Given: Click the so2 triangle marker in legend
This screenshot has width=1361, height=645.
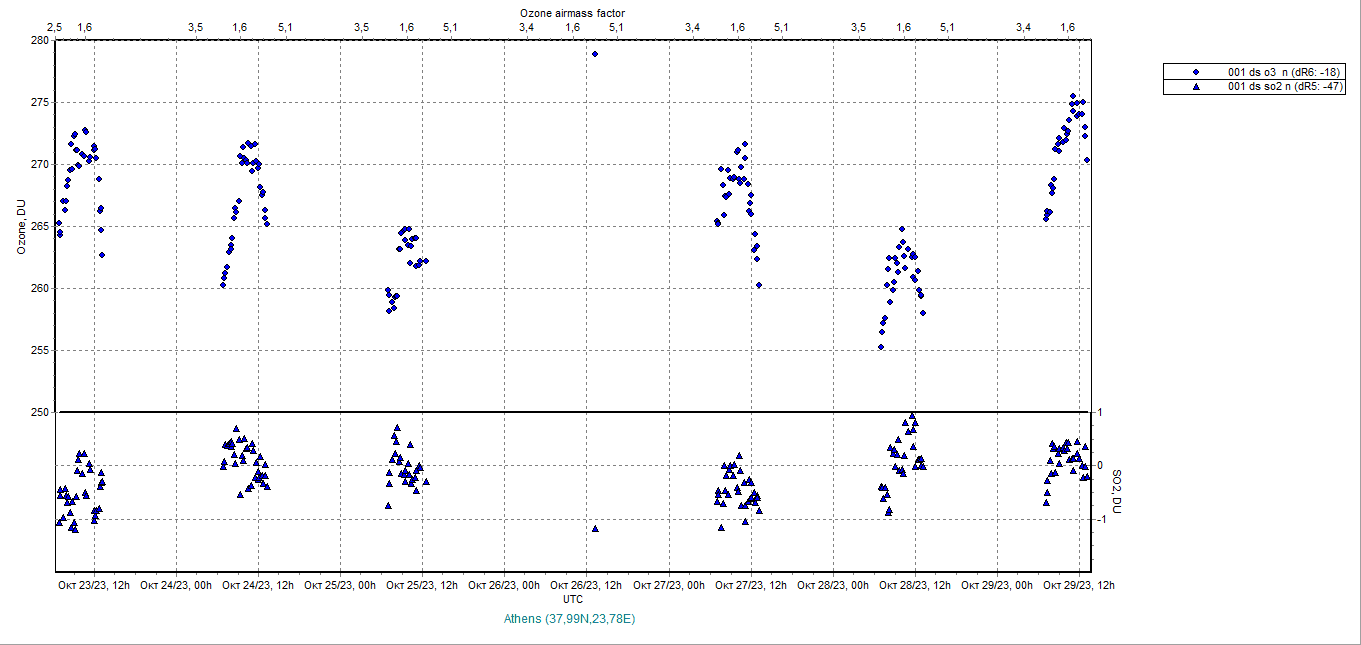Looking at the screenshot, I should pos(1196,87).
